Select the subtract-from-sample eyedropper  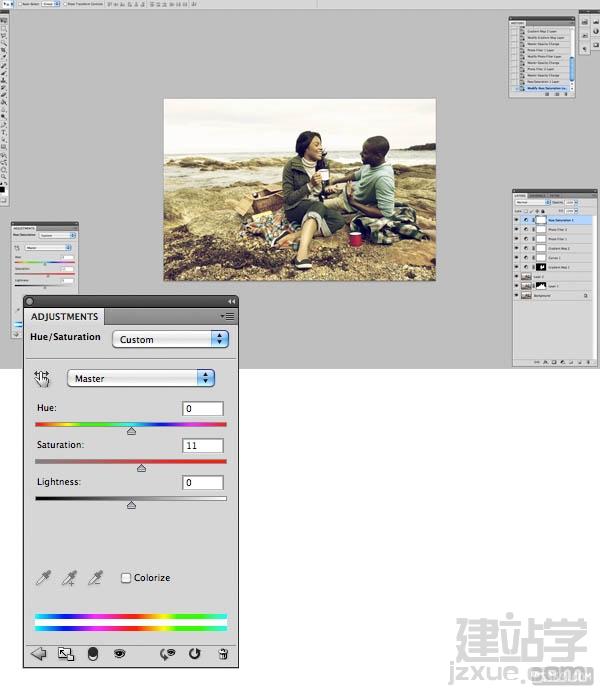(x=95, y=577)
